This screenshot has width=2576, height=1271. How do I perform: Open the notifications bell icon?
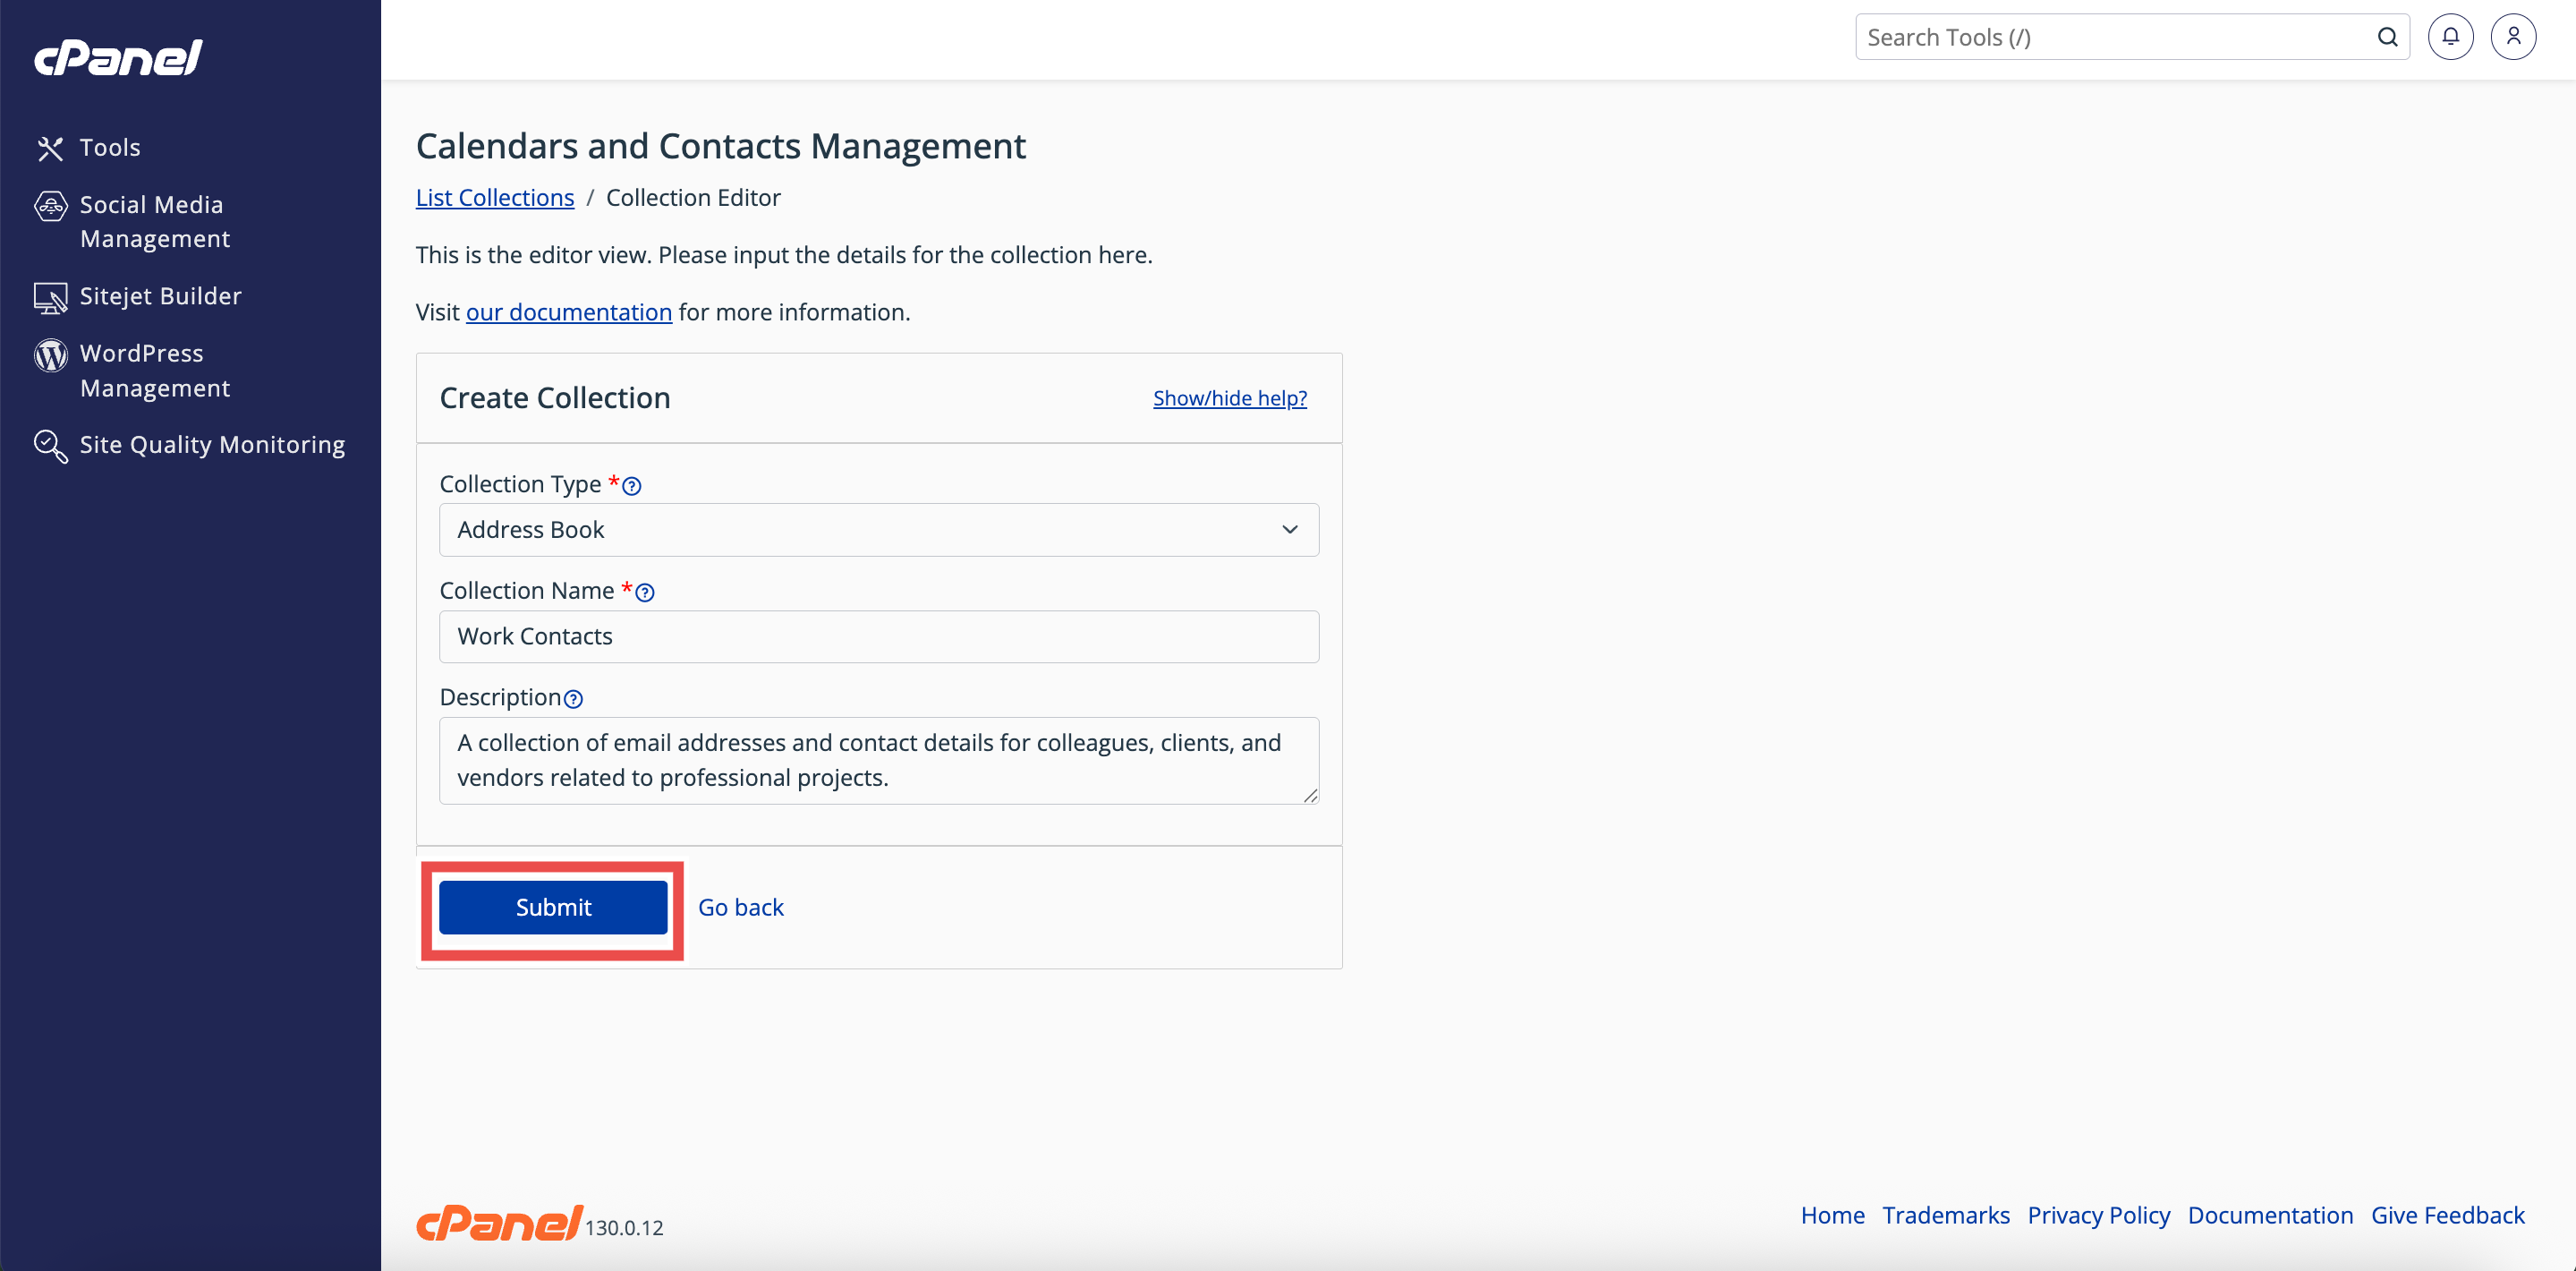[2450, 37]
